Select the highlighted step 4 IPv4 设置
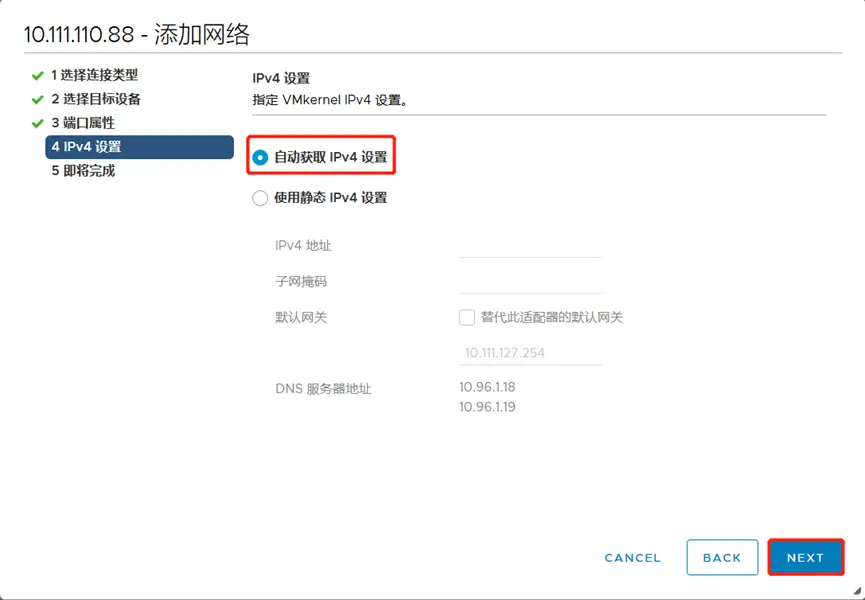Image resolution: width=865 pixels, height=600 pixels. click(x=140, y=147)
